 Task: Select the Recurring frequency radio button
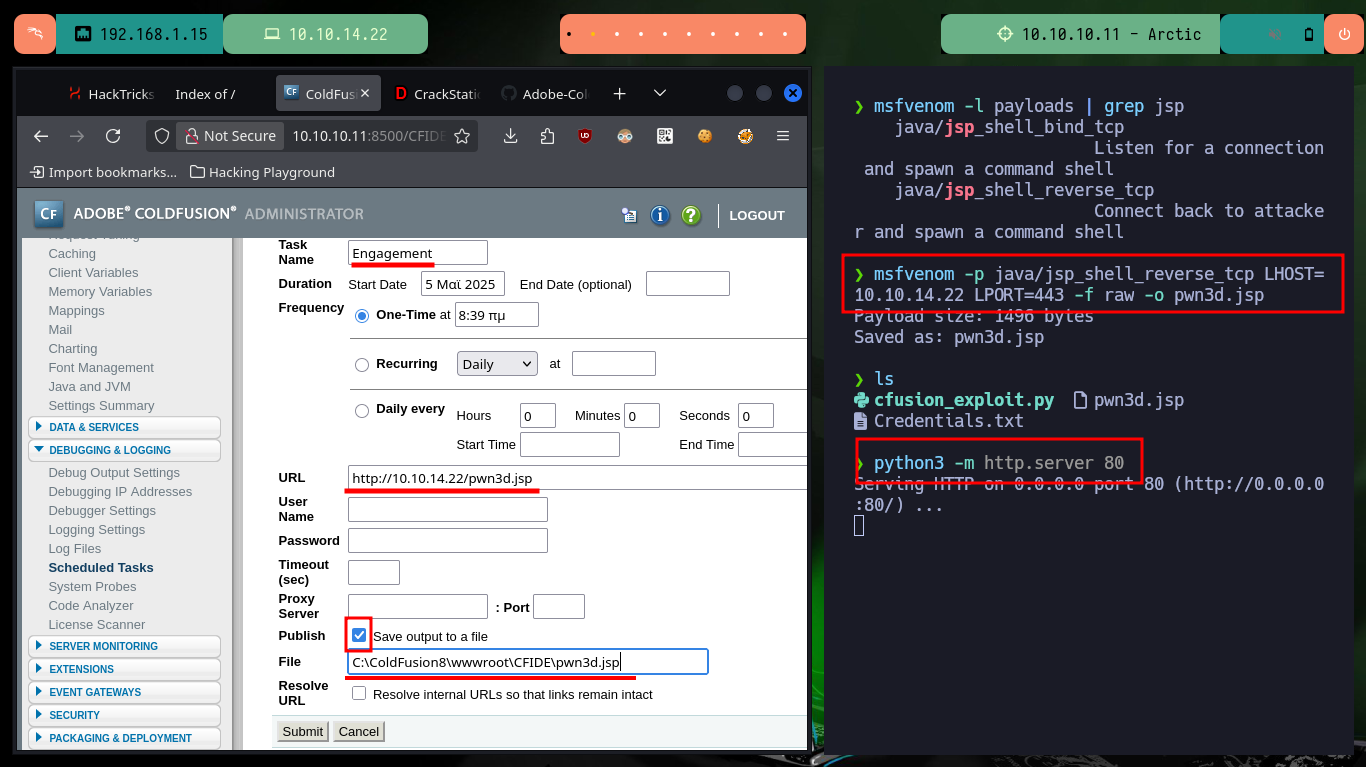(x=362, y=365)
